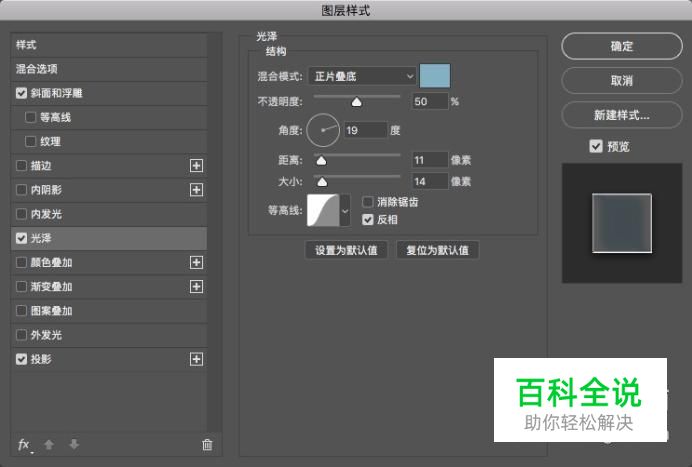Click the 不透明度 value field showing 50
692x467 pixels.
430,102
